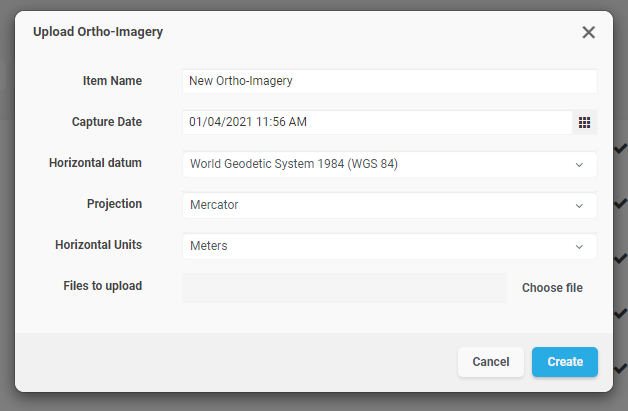Click the checkmark beside the Projection dropdown
This screenshot has width=628, height=411.
pos(620,203)
